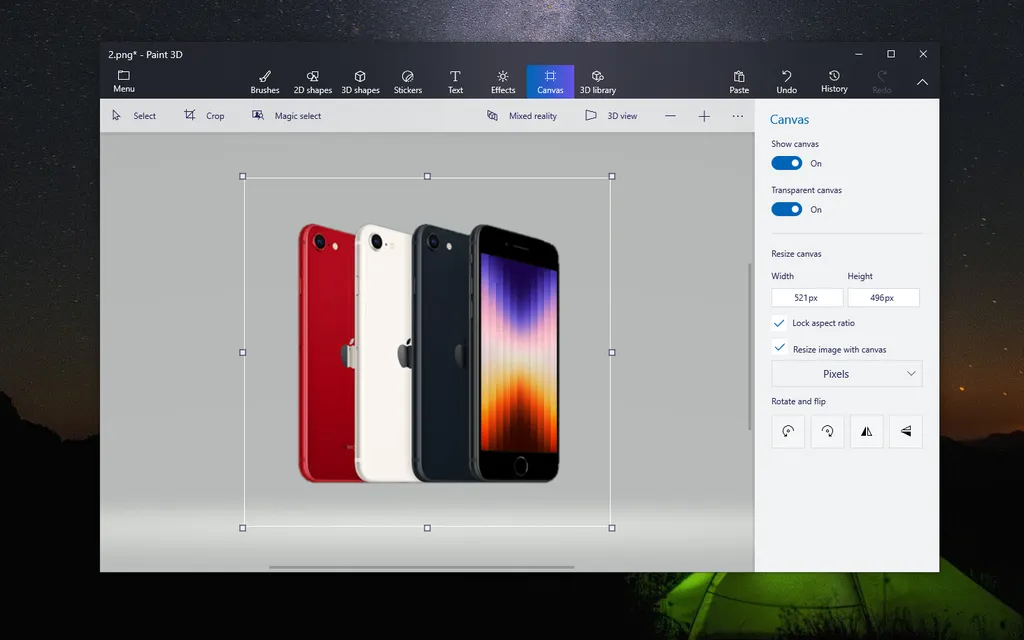This screenshot has width=1024, height=640.
Task: Open the Menu folder button
Action: (x=124, y=81)
